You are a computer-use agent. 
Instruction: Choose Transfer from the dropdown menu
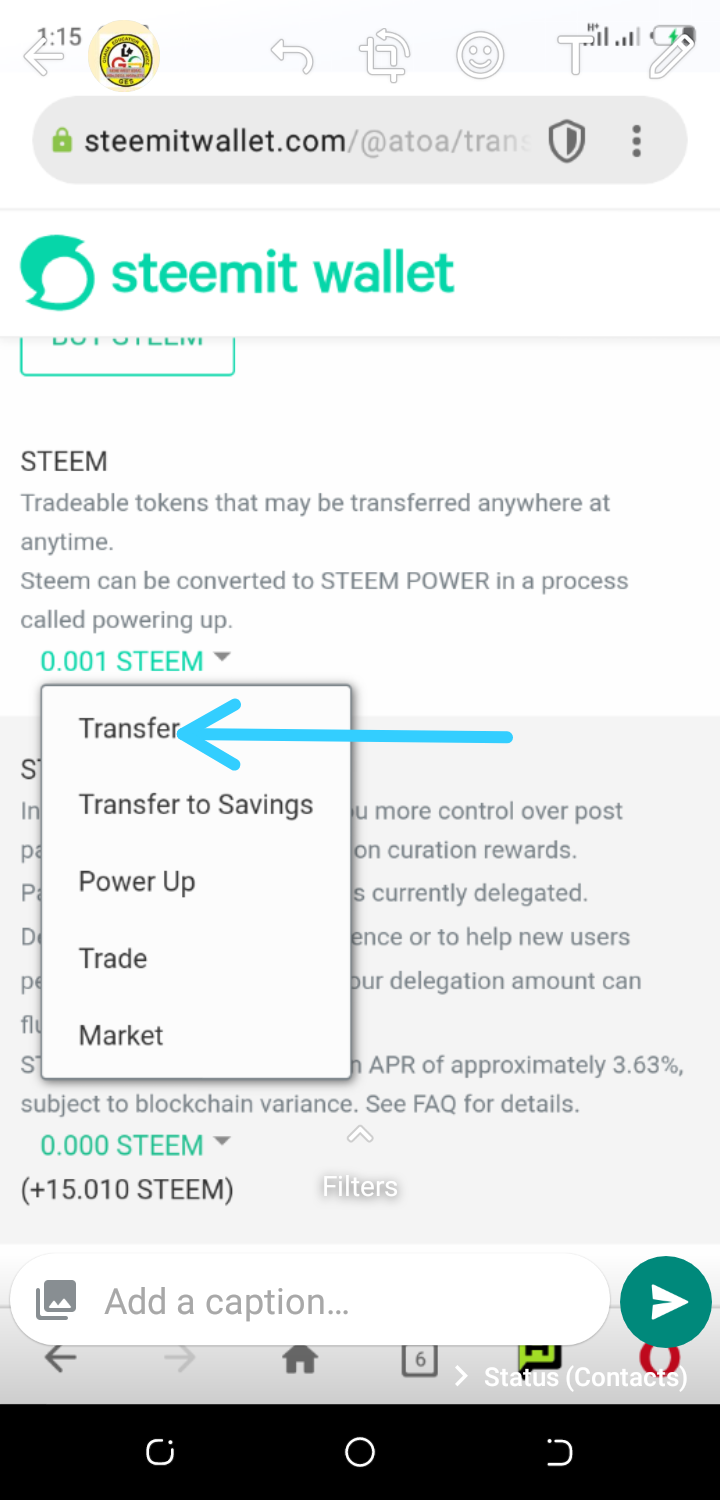tap(130, 728)
